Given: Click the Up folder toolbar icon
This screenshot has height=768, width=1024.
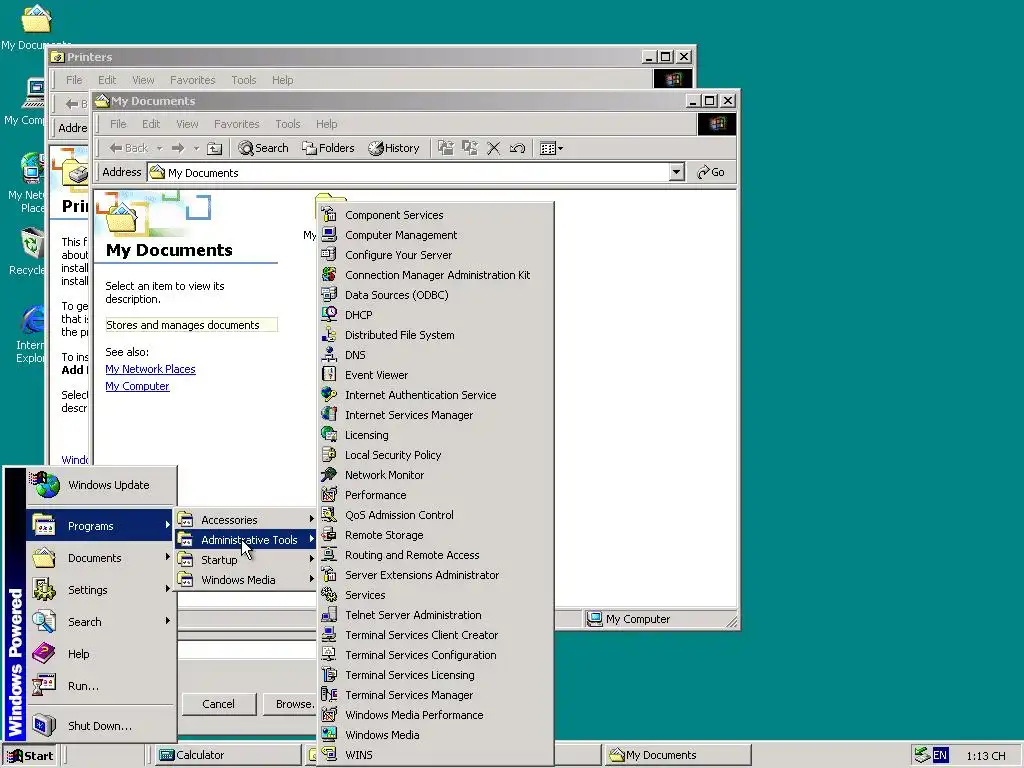Looking at the screenshot, I should click(x=214, y=148).
